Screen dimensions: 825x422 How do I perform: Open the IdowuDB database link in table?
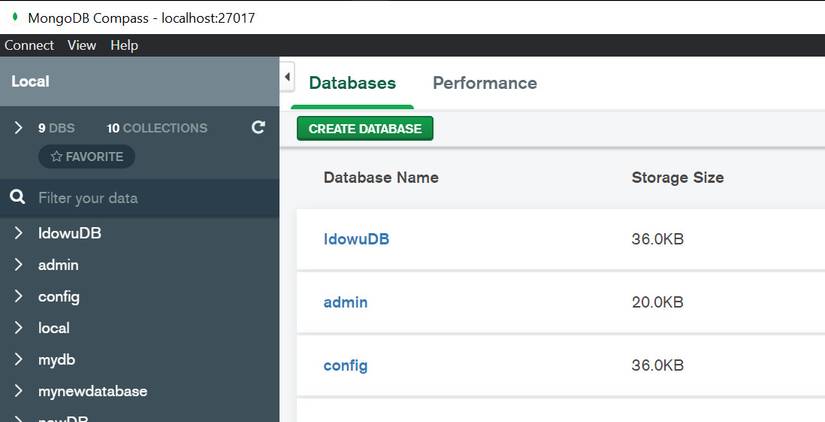(356, 239)
